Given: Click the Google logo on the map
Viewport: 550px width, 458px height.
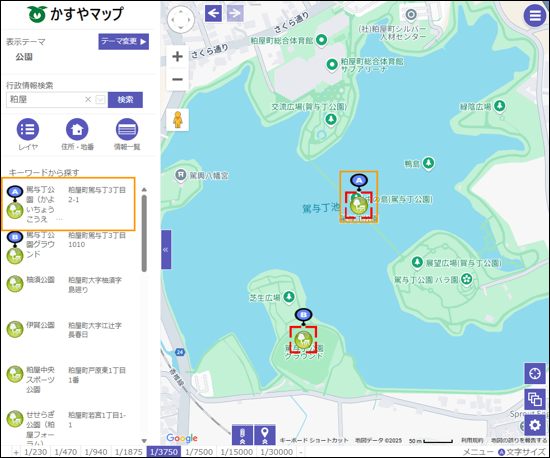Looking at the screenshot, I should click(x=182, y=438).
